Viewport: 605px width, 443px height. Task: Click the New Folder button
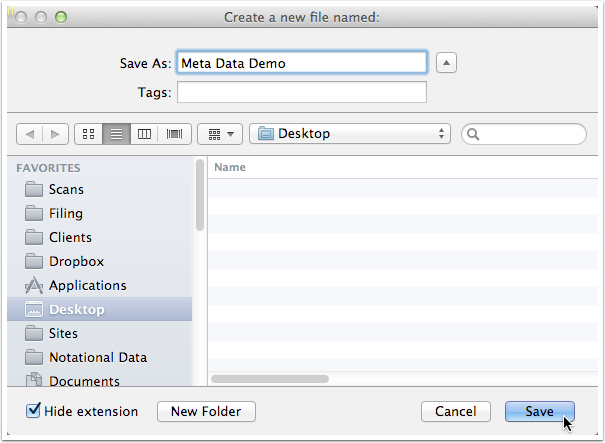(x=206, y=411)
